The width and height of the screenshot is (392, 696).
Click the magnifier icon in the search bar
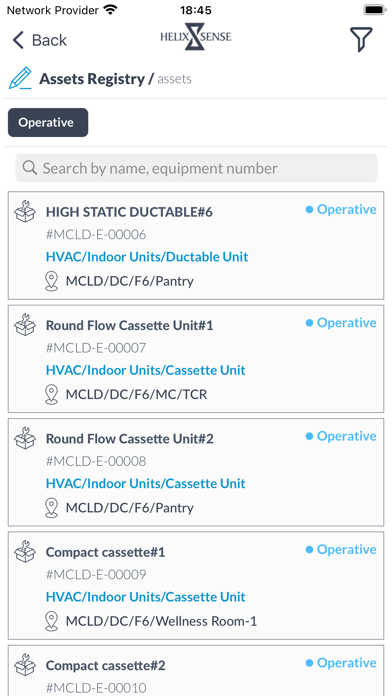pyautogui.click(x=30, y=168)
